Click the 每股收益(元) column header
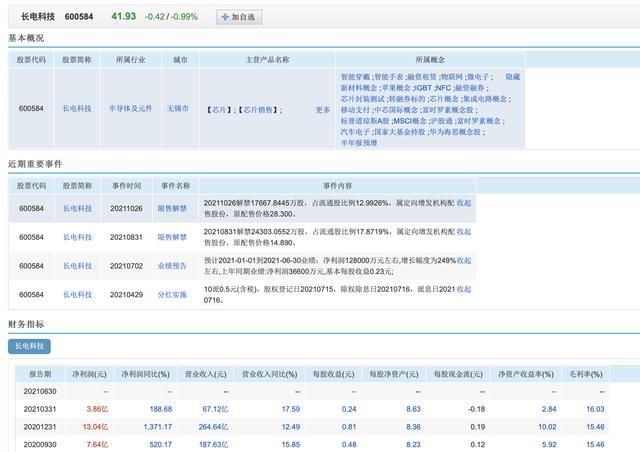Screen dimensions: 640x452 coord(333,374)
